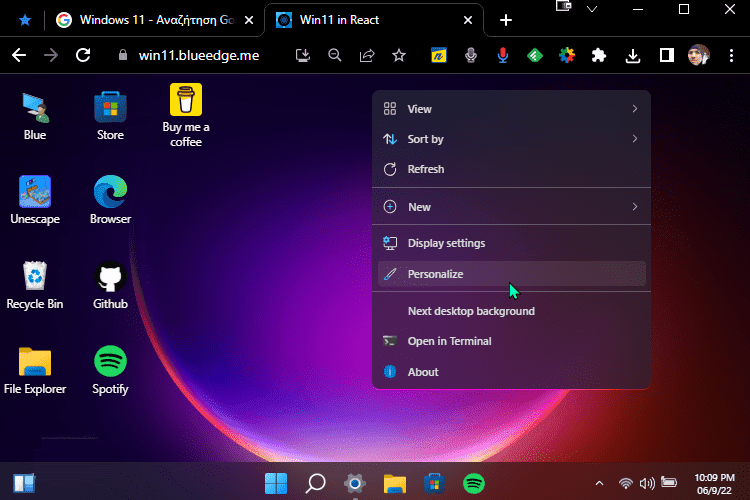Open Microsoft Store from the taskbar
This screenshot has width=750, height=500.
(x=434, y=483)
